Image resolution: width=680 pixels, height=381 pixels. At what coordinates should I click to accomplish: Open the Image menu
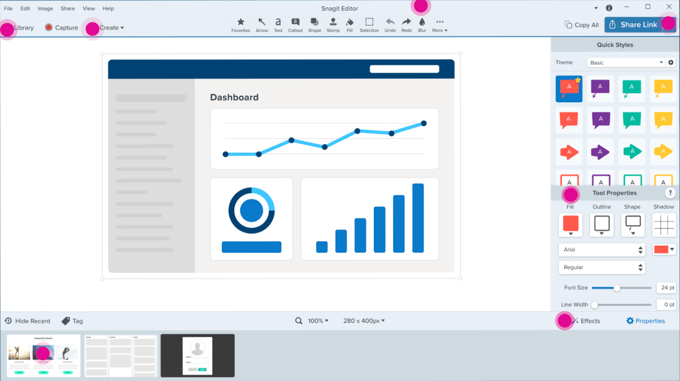click(x=45, y=8)
